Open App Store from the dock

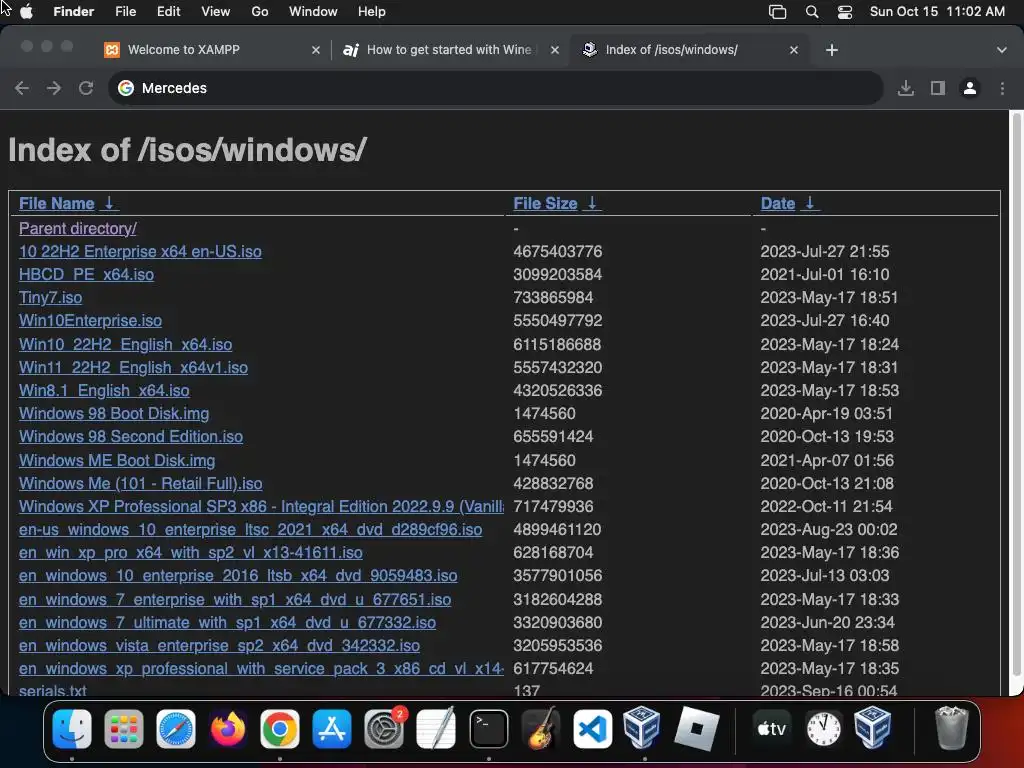coord(332,728)
